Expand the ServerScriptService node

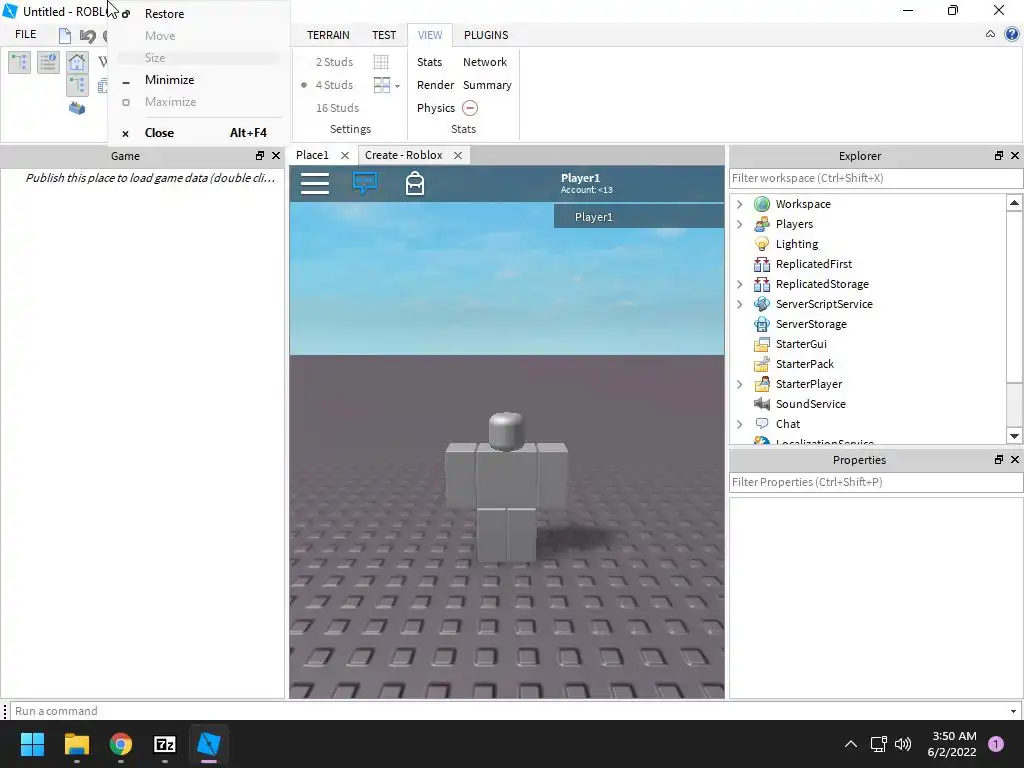click(x=739, y=304)
